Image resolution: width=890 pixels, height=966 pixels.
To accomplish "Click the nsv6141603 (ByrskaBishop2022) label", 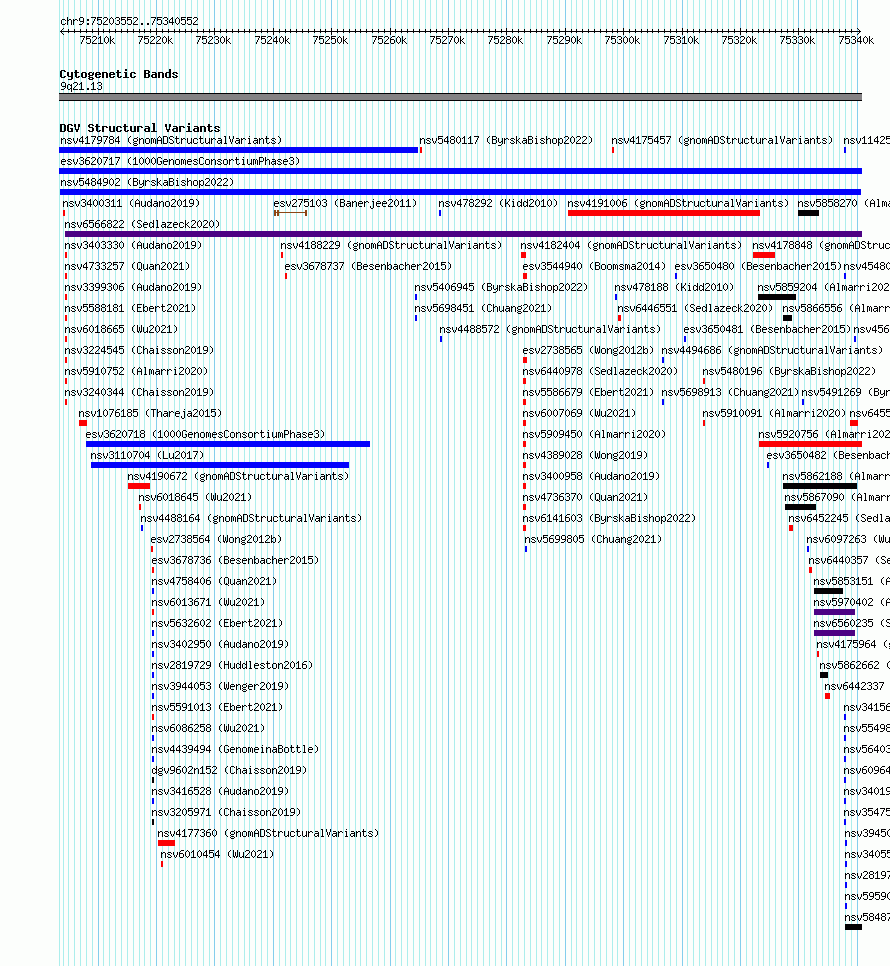I will tap(610, 518).
